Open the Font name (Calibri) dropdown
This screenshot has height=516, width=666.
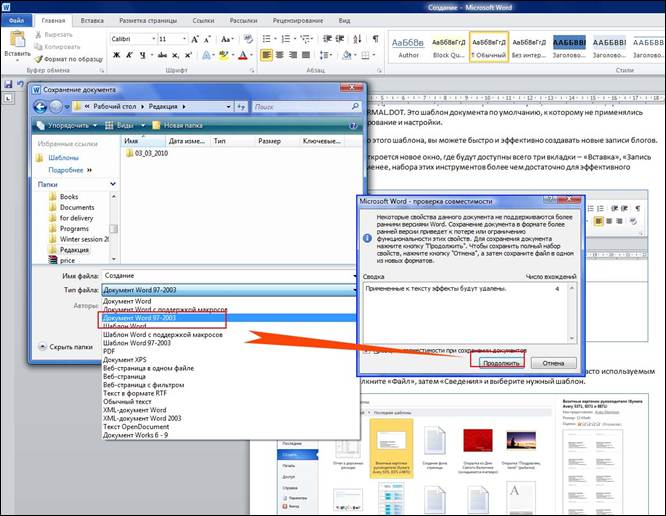[x=154, y=39]
